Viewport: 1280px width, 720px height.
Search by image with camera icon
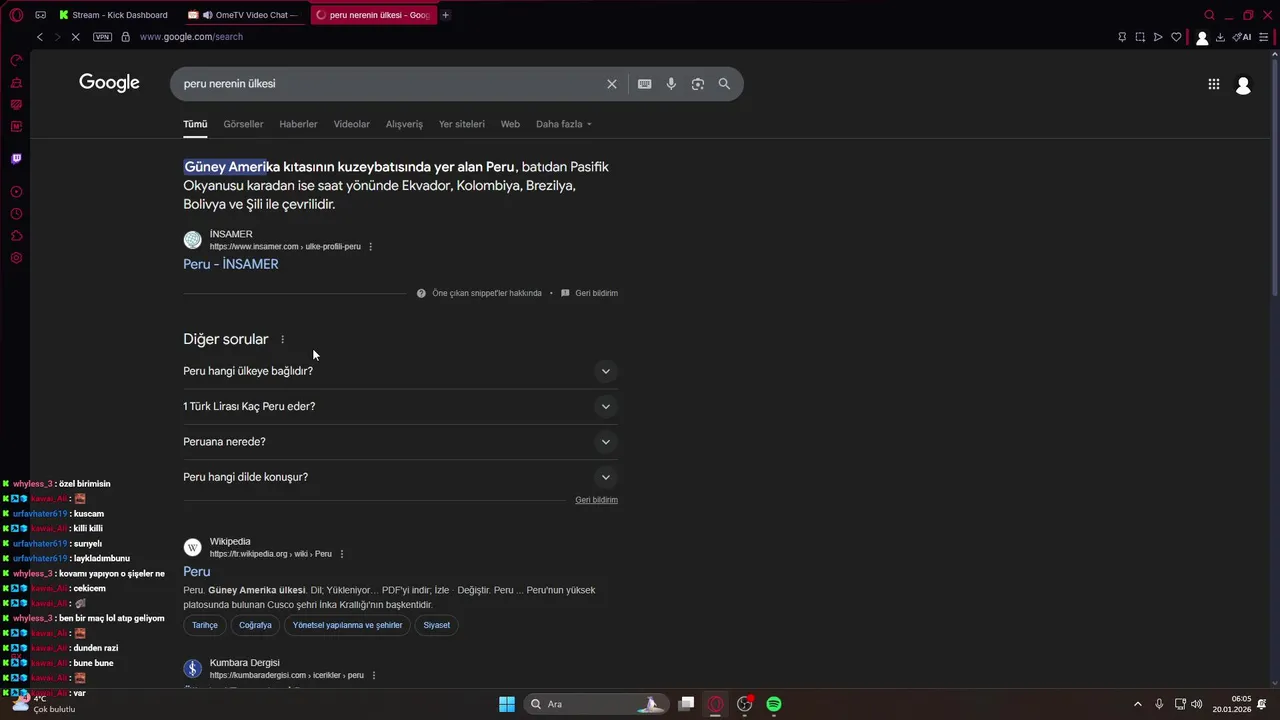698,84
